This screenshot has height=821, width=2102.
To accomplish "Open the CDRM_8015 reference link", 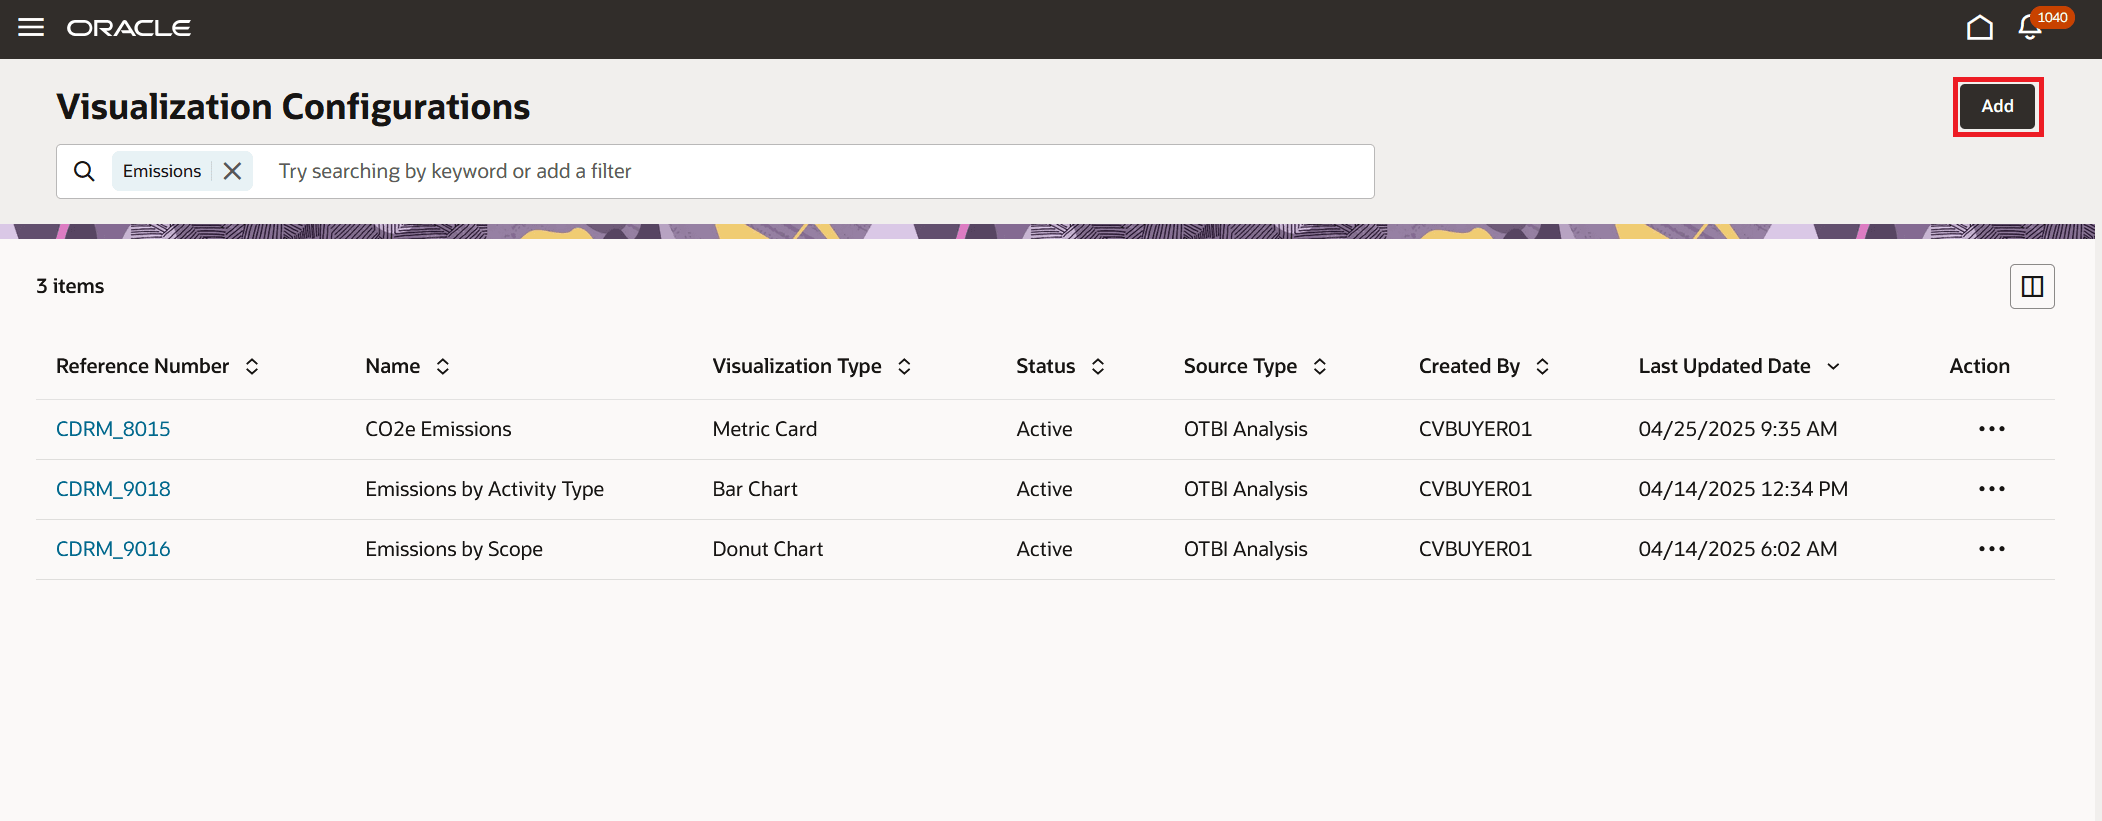I will (x=113, y=429).
